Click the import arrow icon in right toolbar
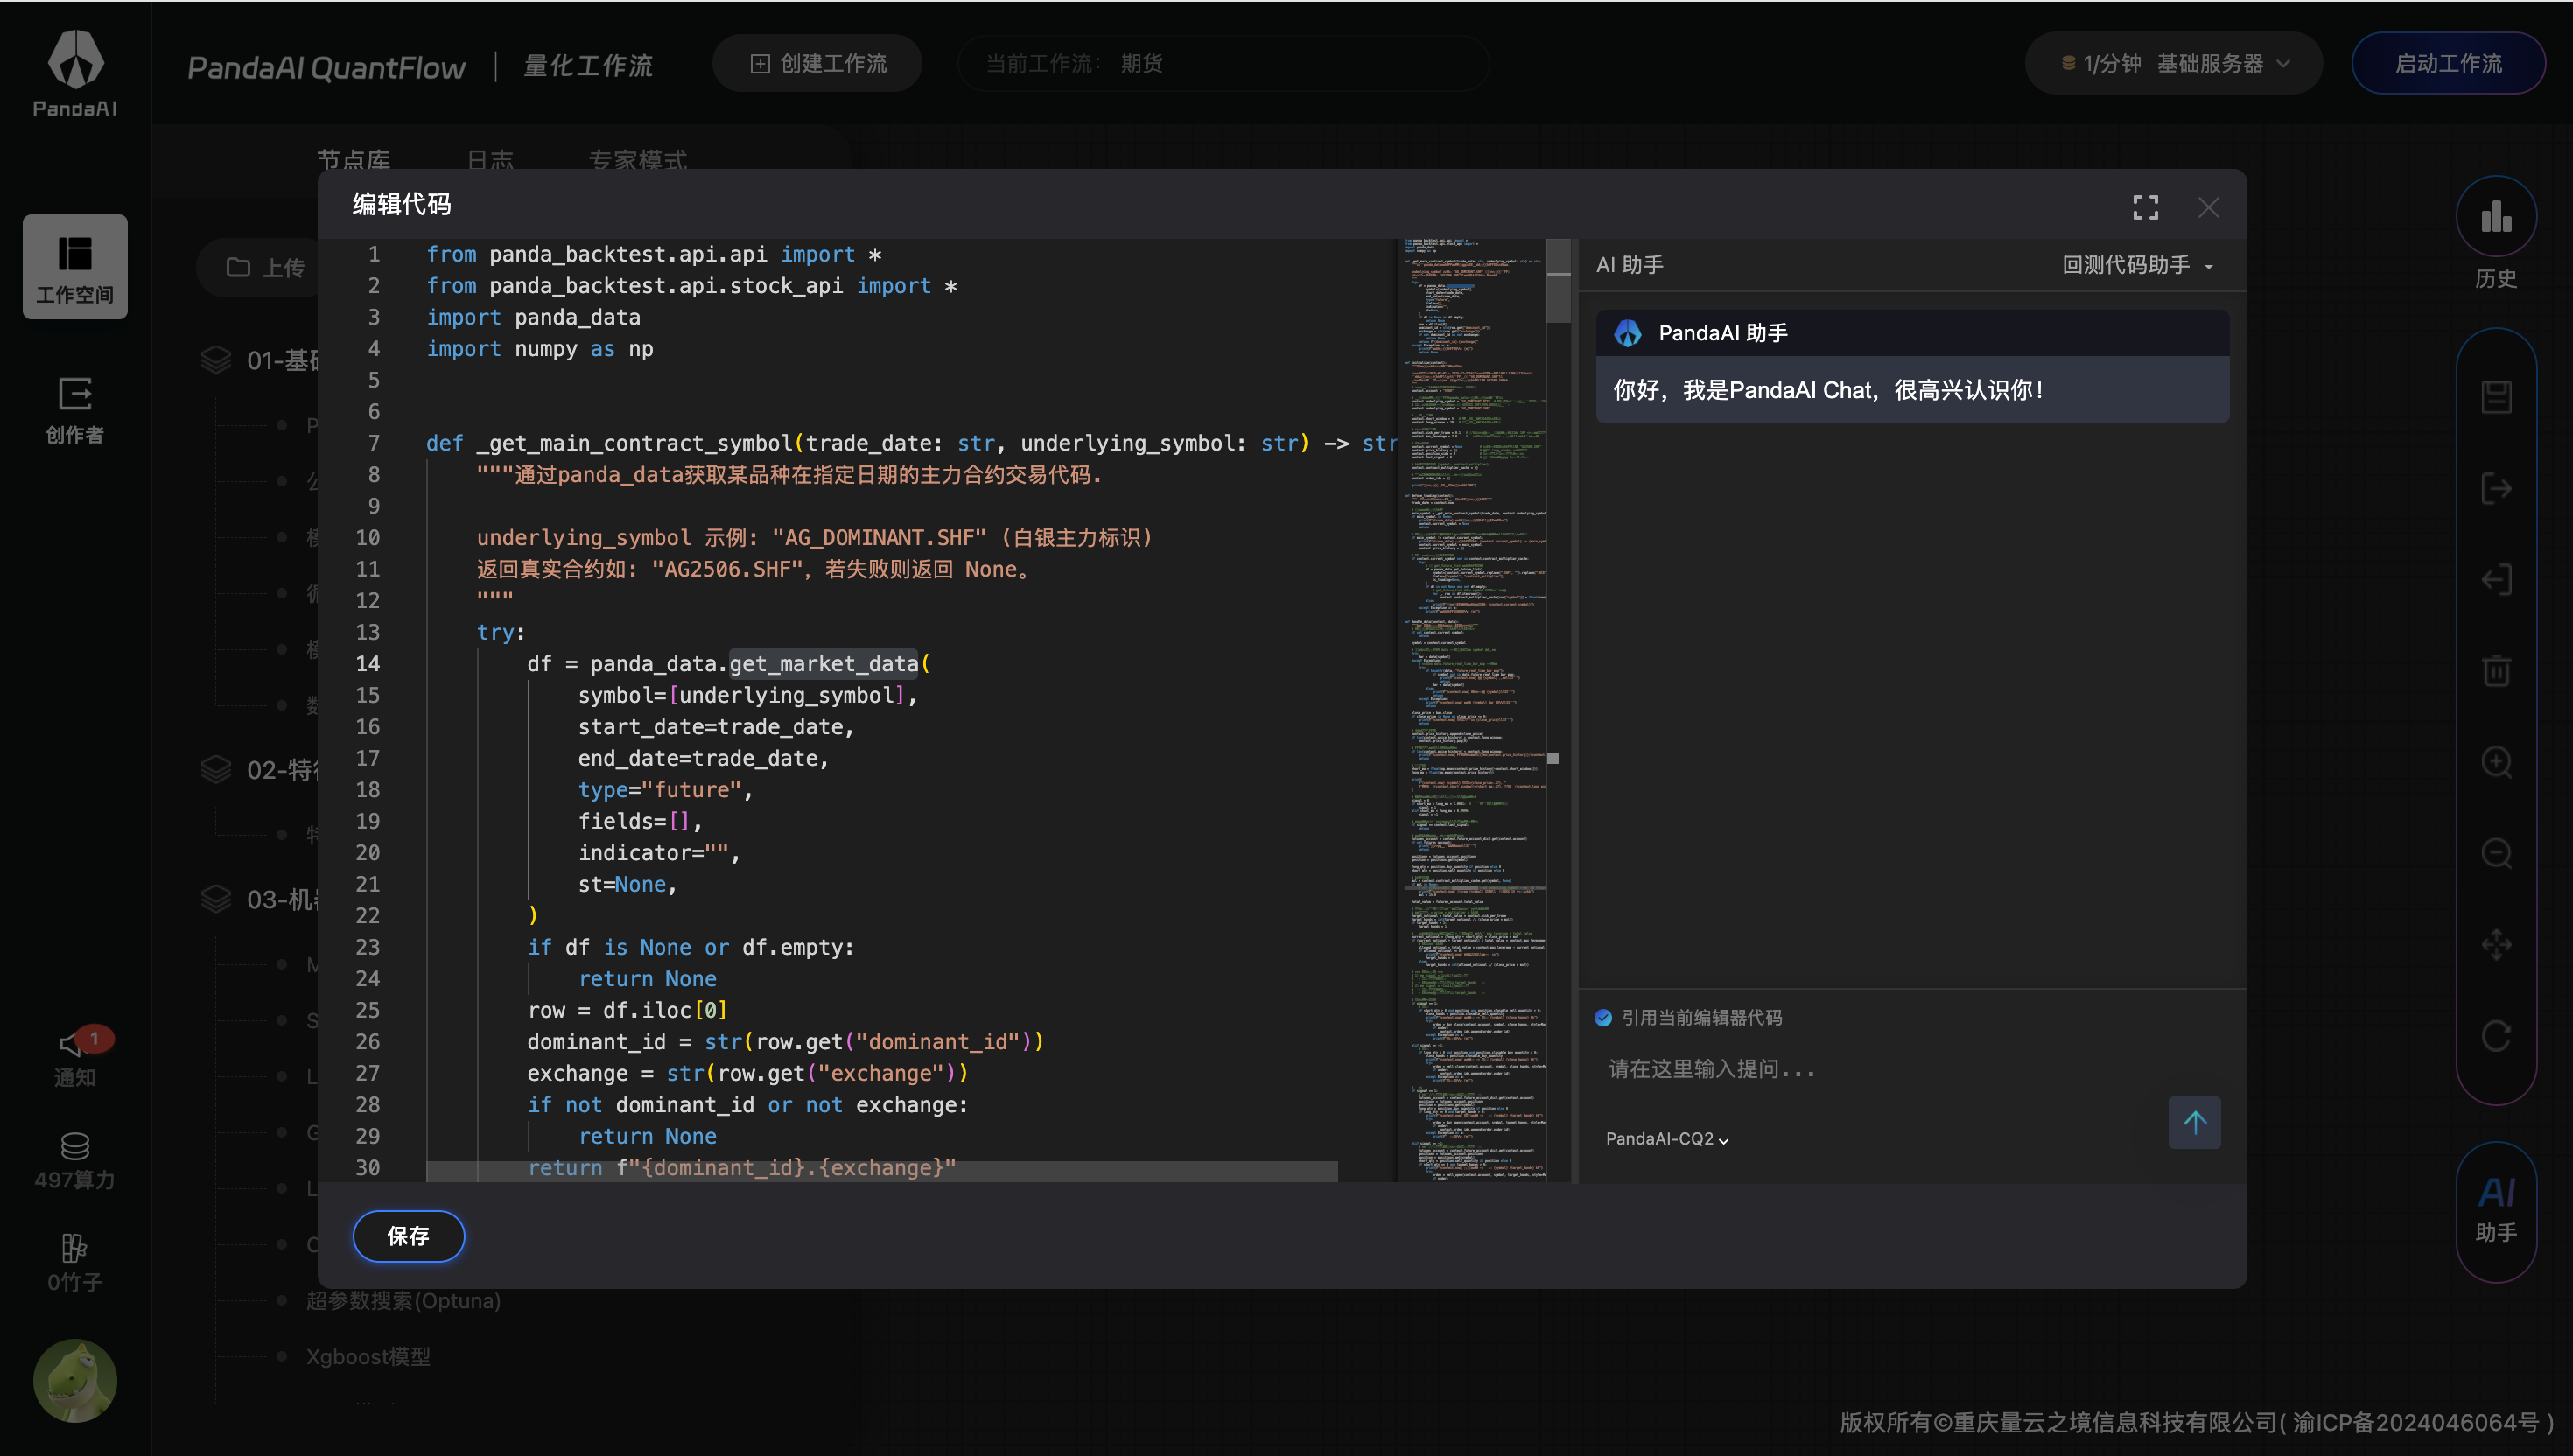Screen dimensions: 2573x1456 point(2496,580)
